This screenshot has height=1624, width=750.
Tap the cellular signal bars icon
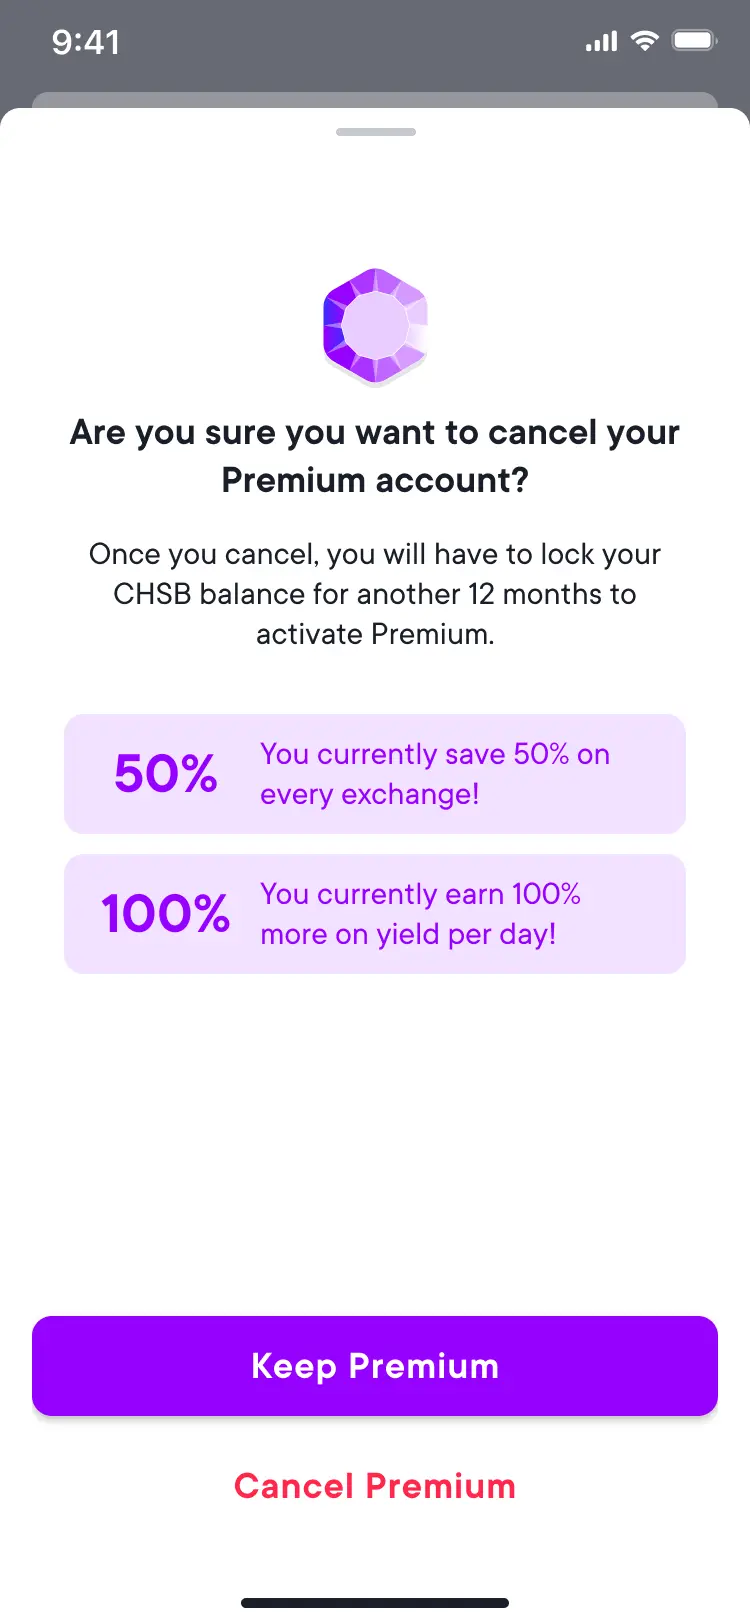(601, 41)
